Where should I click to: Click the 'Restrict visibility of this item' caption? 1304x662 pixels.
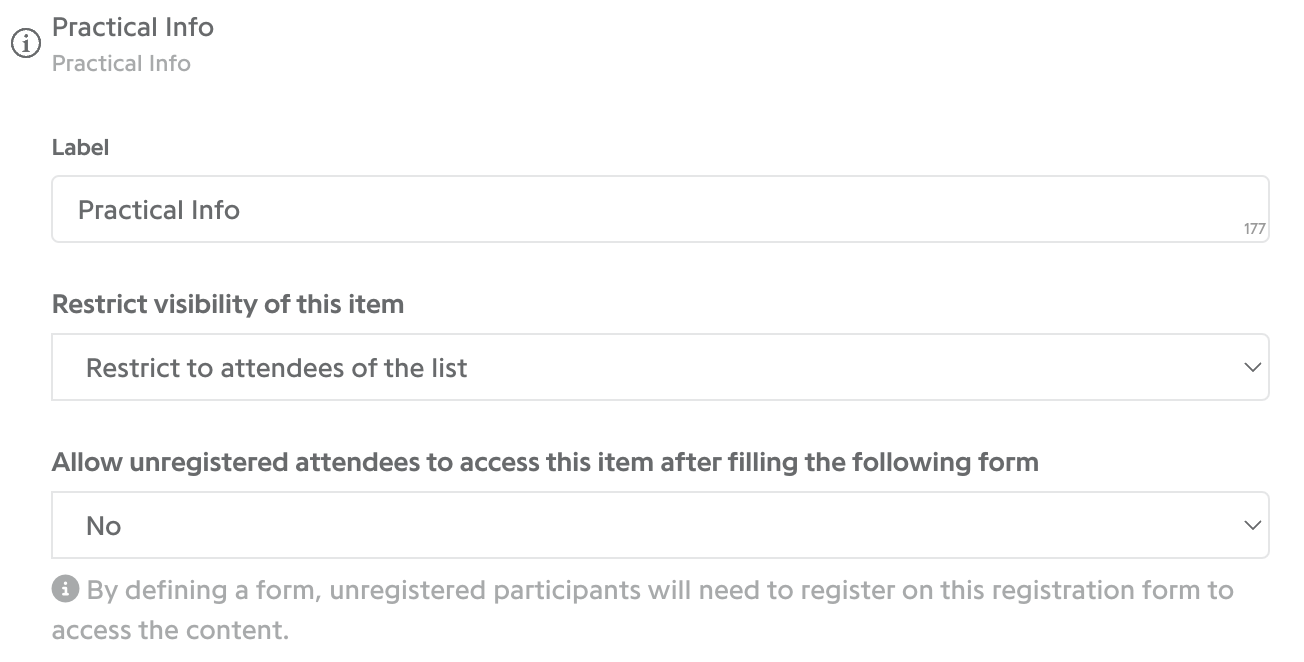coord(228,304)
